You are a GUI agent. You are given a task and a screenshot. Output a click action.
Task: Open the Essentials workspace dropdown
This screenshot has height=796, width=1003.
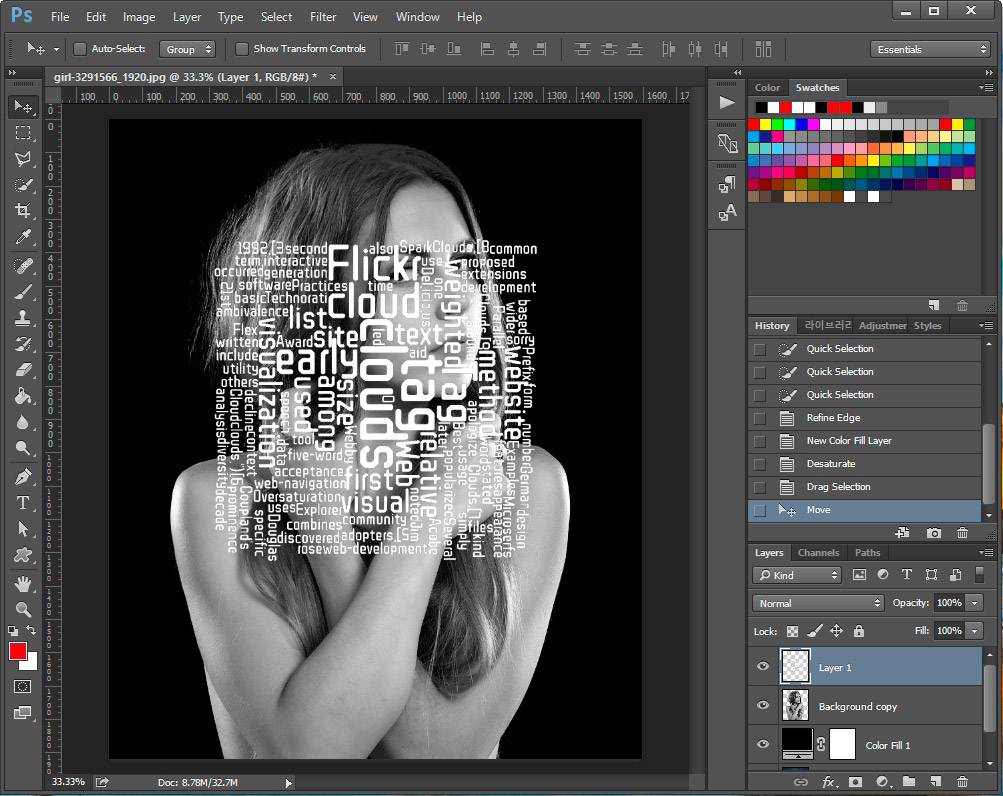pos(930,49)
